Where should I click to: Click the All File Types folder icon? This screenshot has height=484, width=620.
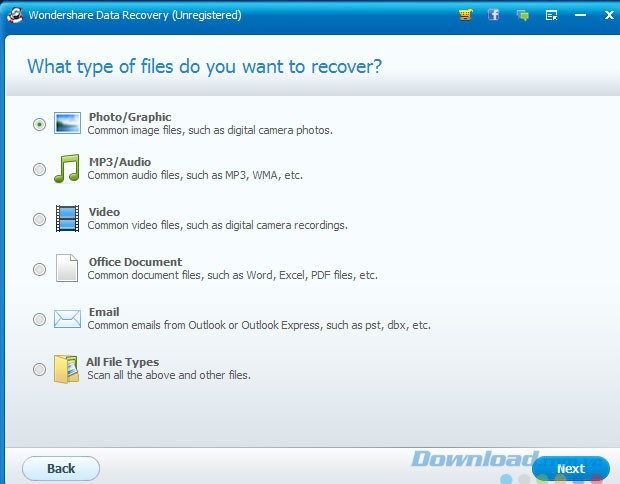pyautogui.click(x=67, y=369)
